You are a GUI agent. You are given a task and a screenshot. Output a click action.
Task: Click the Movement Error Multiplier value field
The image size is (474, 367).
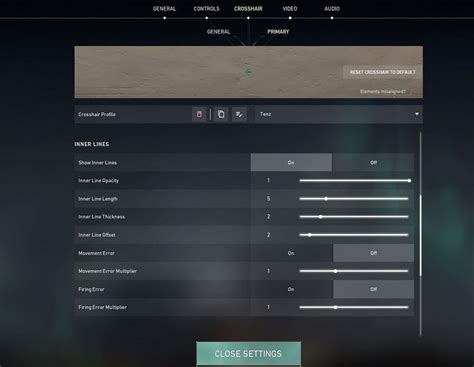pyautogui.click(x=268, y=271)
